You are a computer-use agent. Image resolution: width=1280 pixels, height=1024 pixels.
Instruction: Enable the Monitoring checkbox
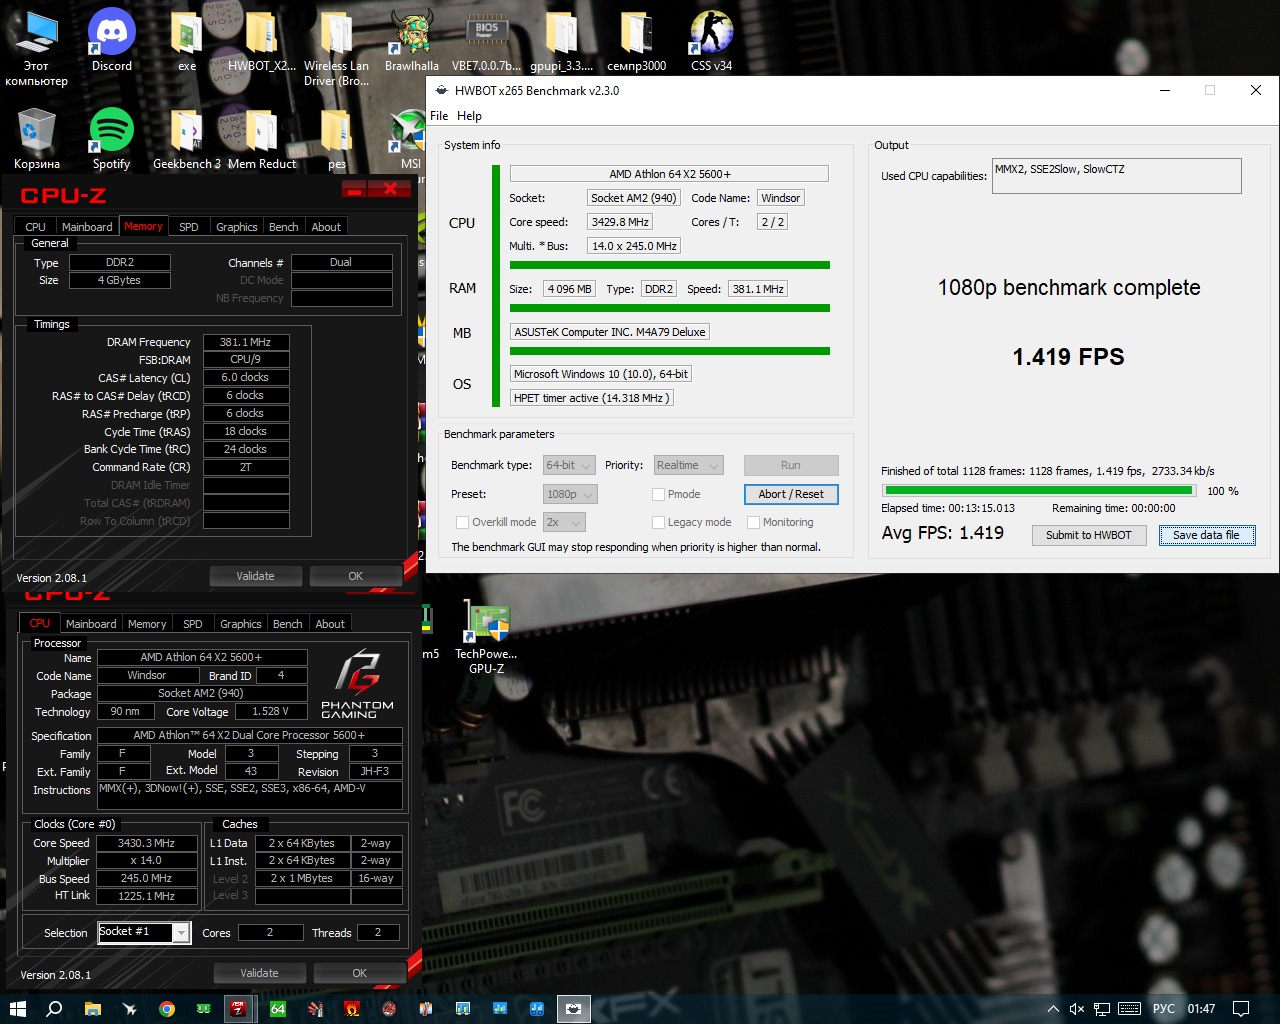[753, 522]
